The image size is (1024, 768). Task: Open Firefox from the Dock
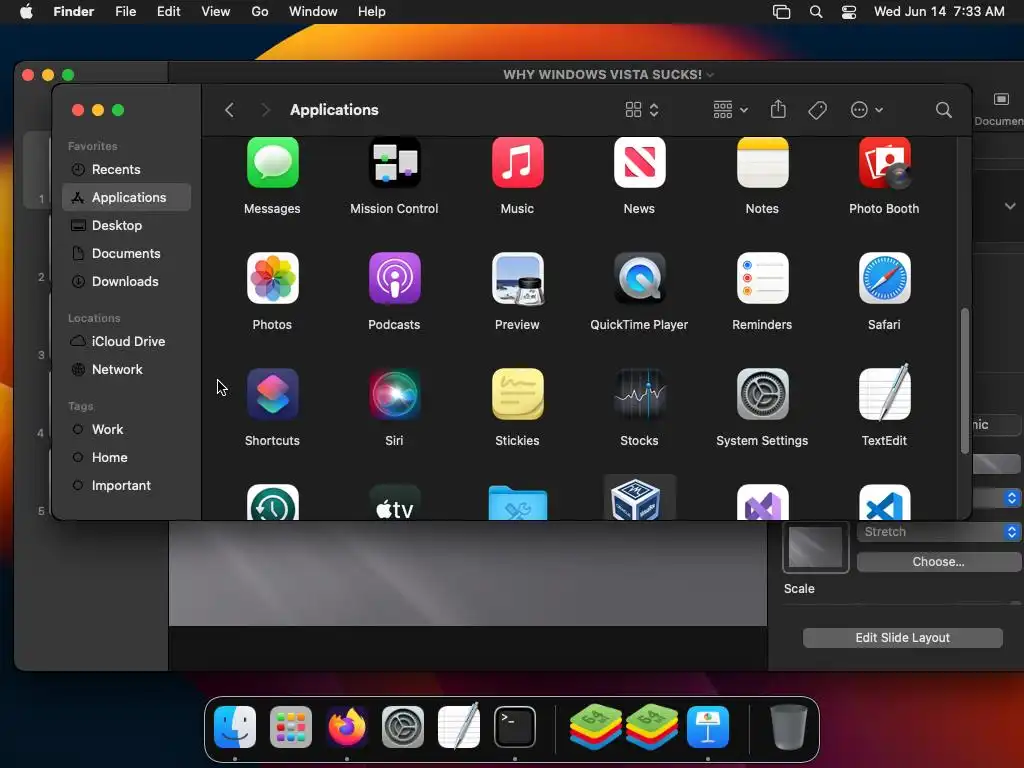coord(347,727)
